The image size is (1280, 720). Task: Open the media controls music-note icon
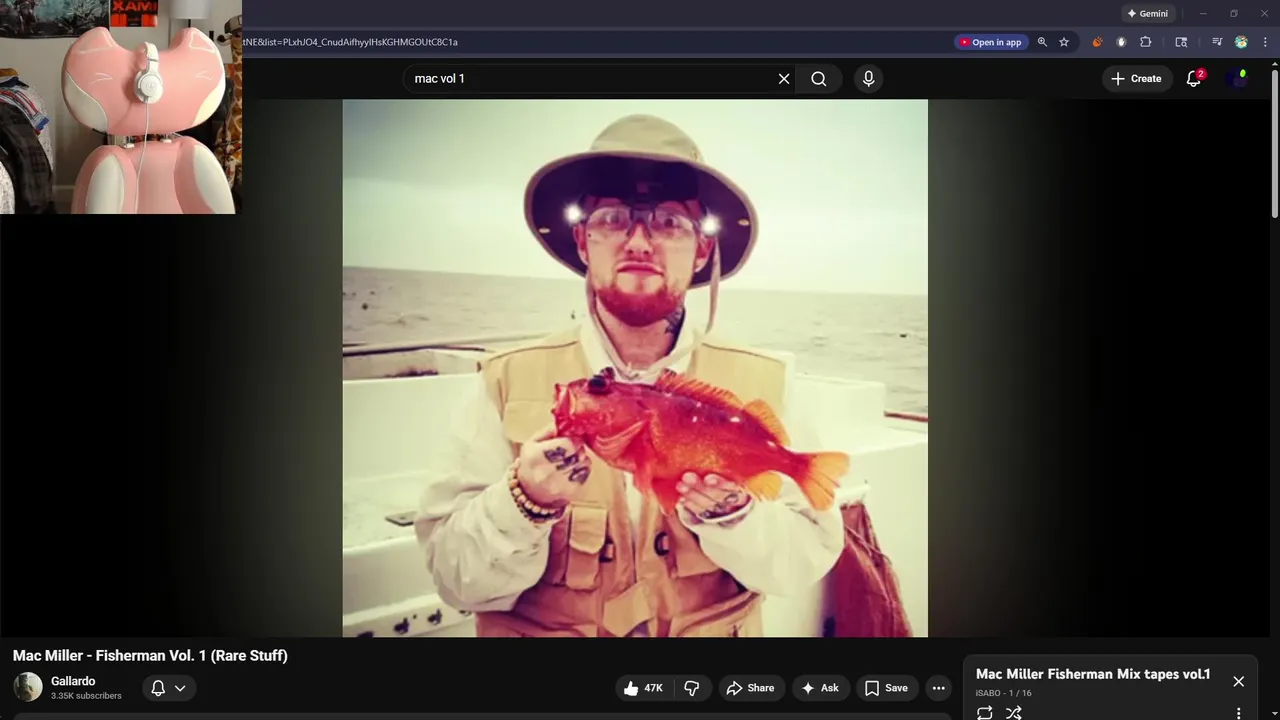[x=1217, y=42]
